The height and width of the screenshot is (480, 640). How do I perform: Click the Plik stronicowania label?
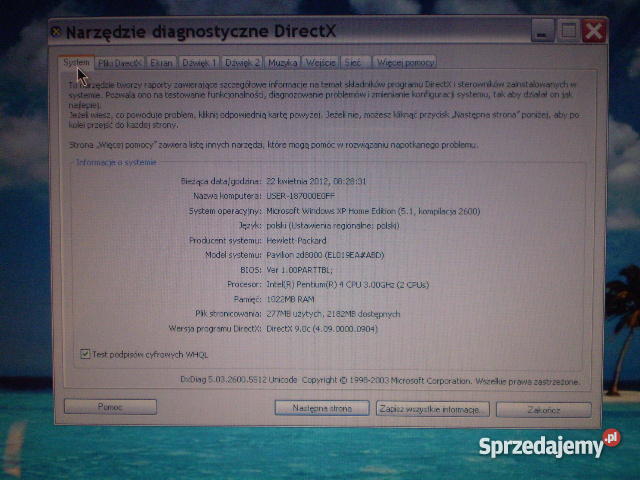[x=228, y=314]
